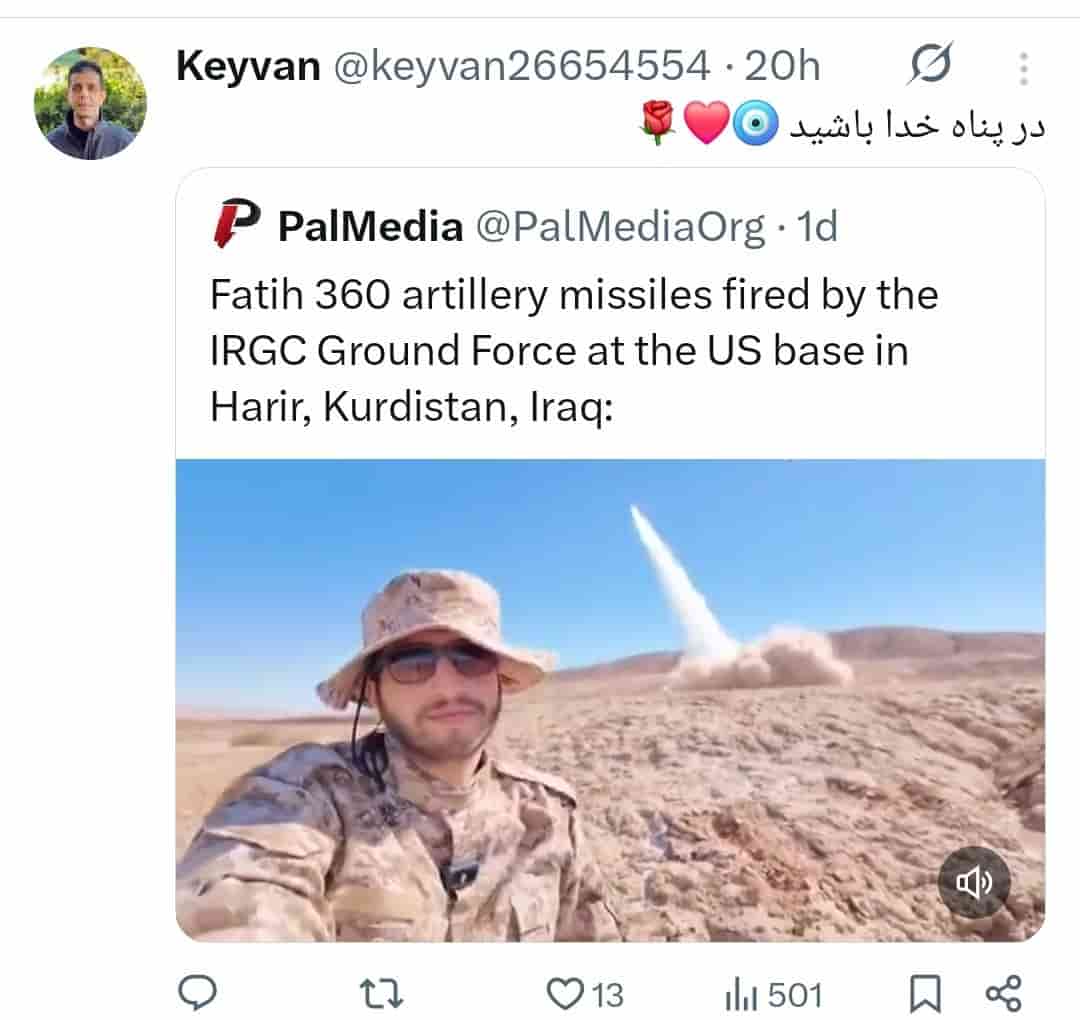Open the @keyvan26654554 handle link
Screen dimensions: 1080x1020
(x=520, y=67)
